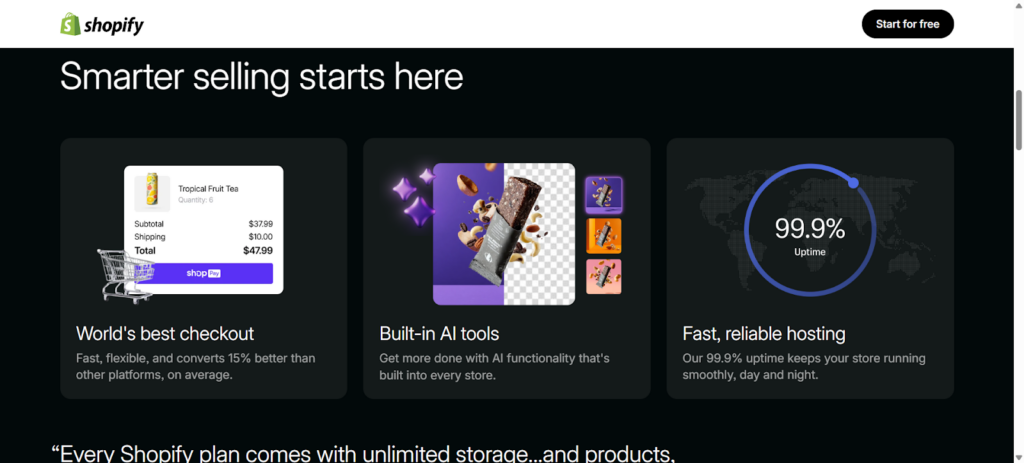Click the purple Shop Pay button
The height and width of the screenshot is (463, 1024).
tap(203, 273)
